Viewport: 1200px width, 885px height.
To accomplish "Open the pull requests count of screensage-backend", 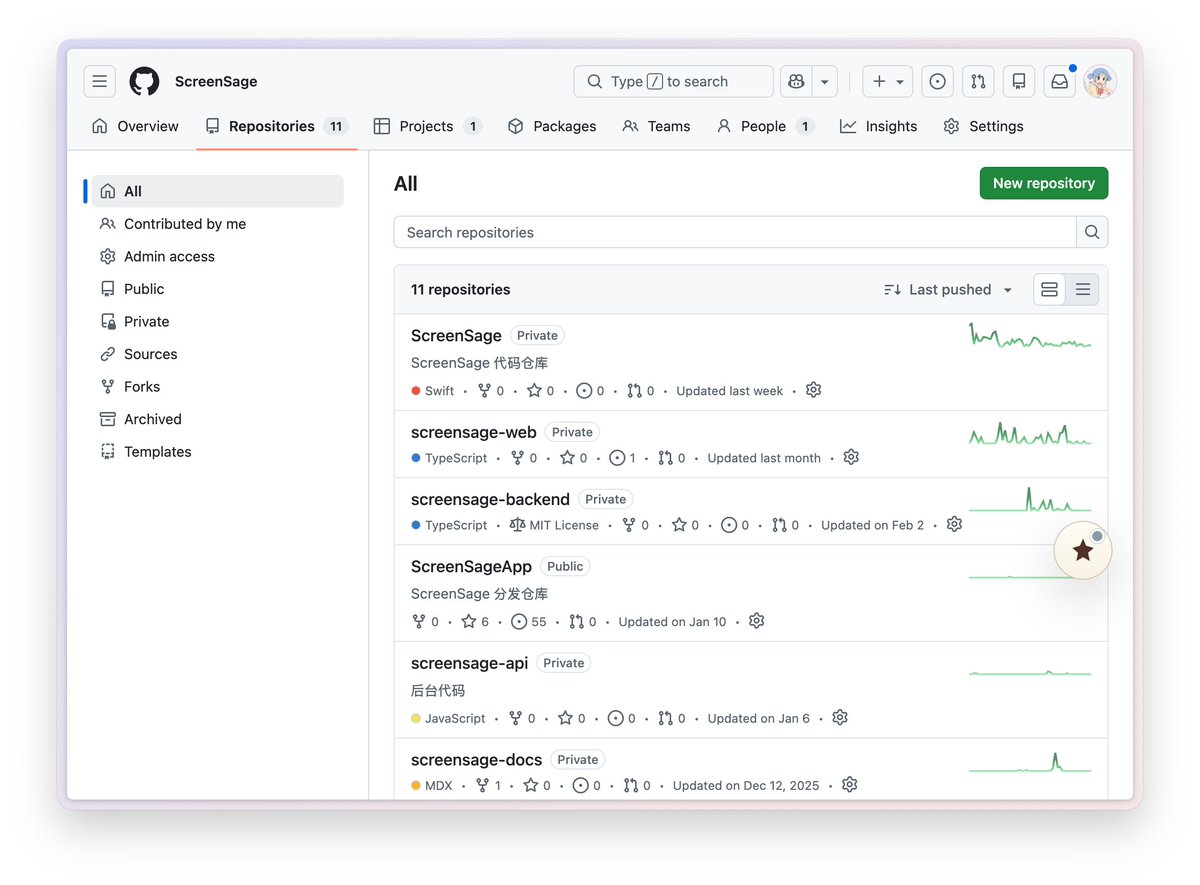I will pos(785,525).
